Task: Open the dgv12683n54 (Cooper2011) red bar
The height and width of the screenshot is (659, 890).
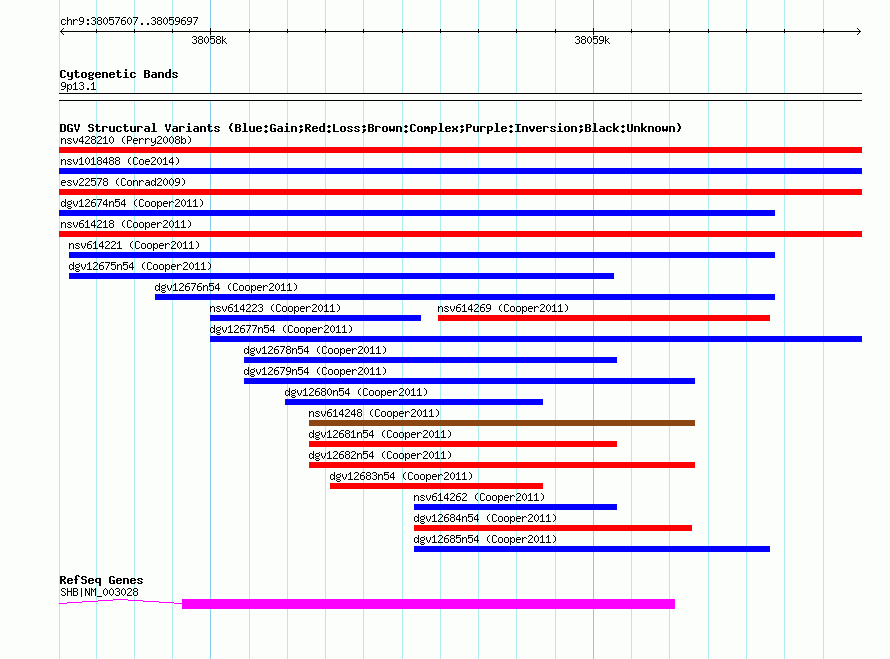Action: click(436, 486)
